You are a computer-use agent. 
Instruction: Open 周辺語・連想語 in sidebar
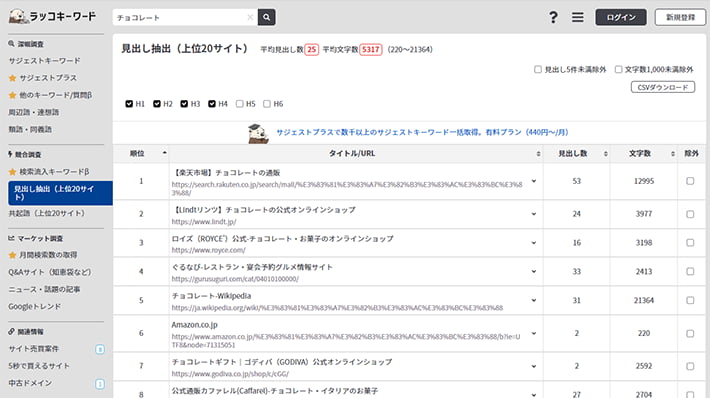click(34, 112)
